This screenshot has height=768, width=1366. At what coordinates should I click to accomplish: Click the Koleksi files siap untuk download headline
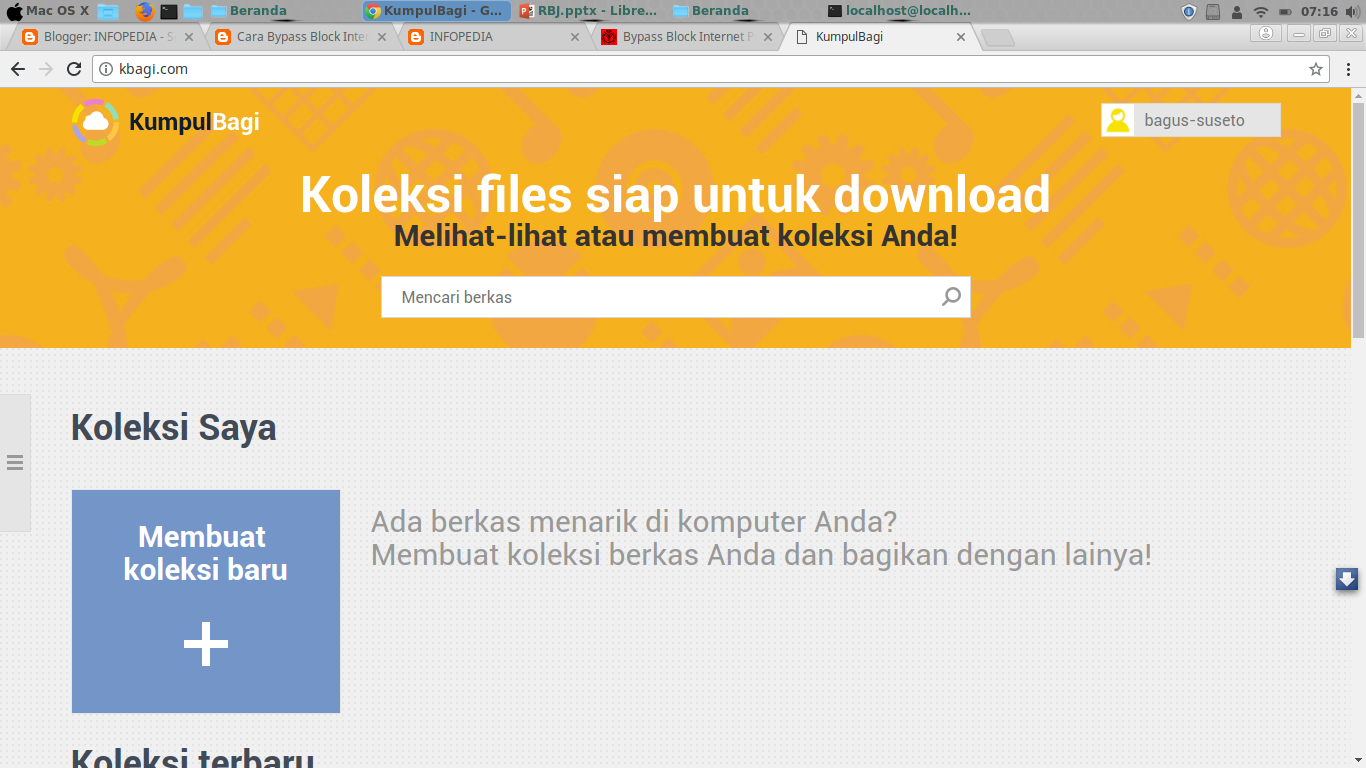[676, 194]
